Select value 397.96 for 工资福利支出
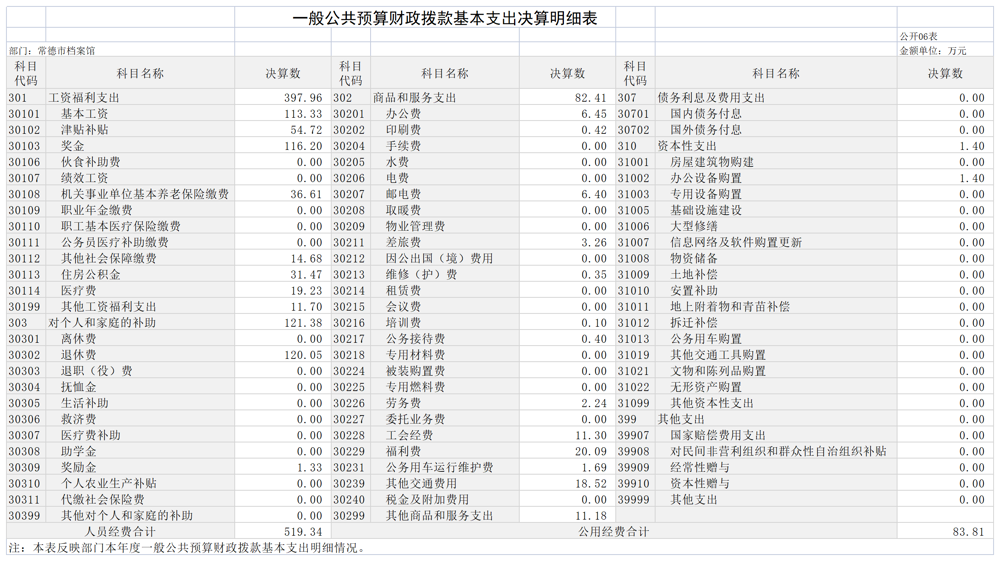The width and height of the screenshot is (1000, 561). point(303,98)
